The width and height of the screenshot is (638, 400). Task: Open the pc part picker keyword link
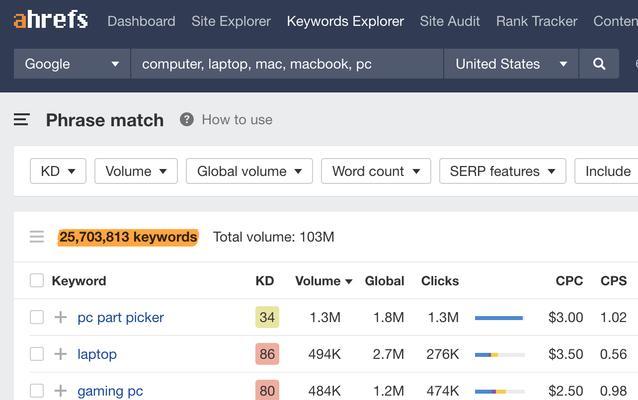(x=120, y=317)
